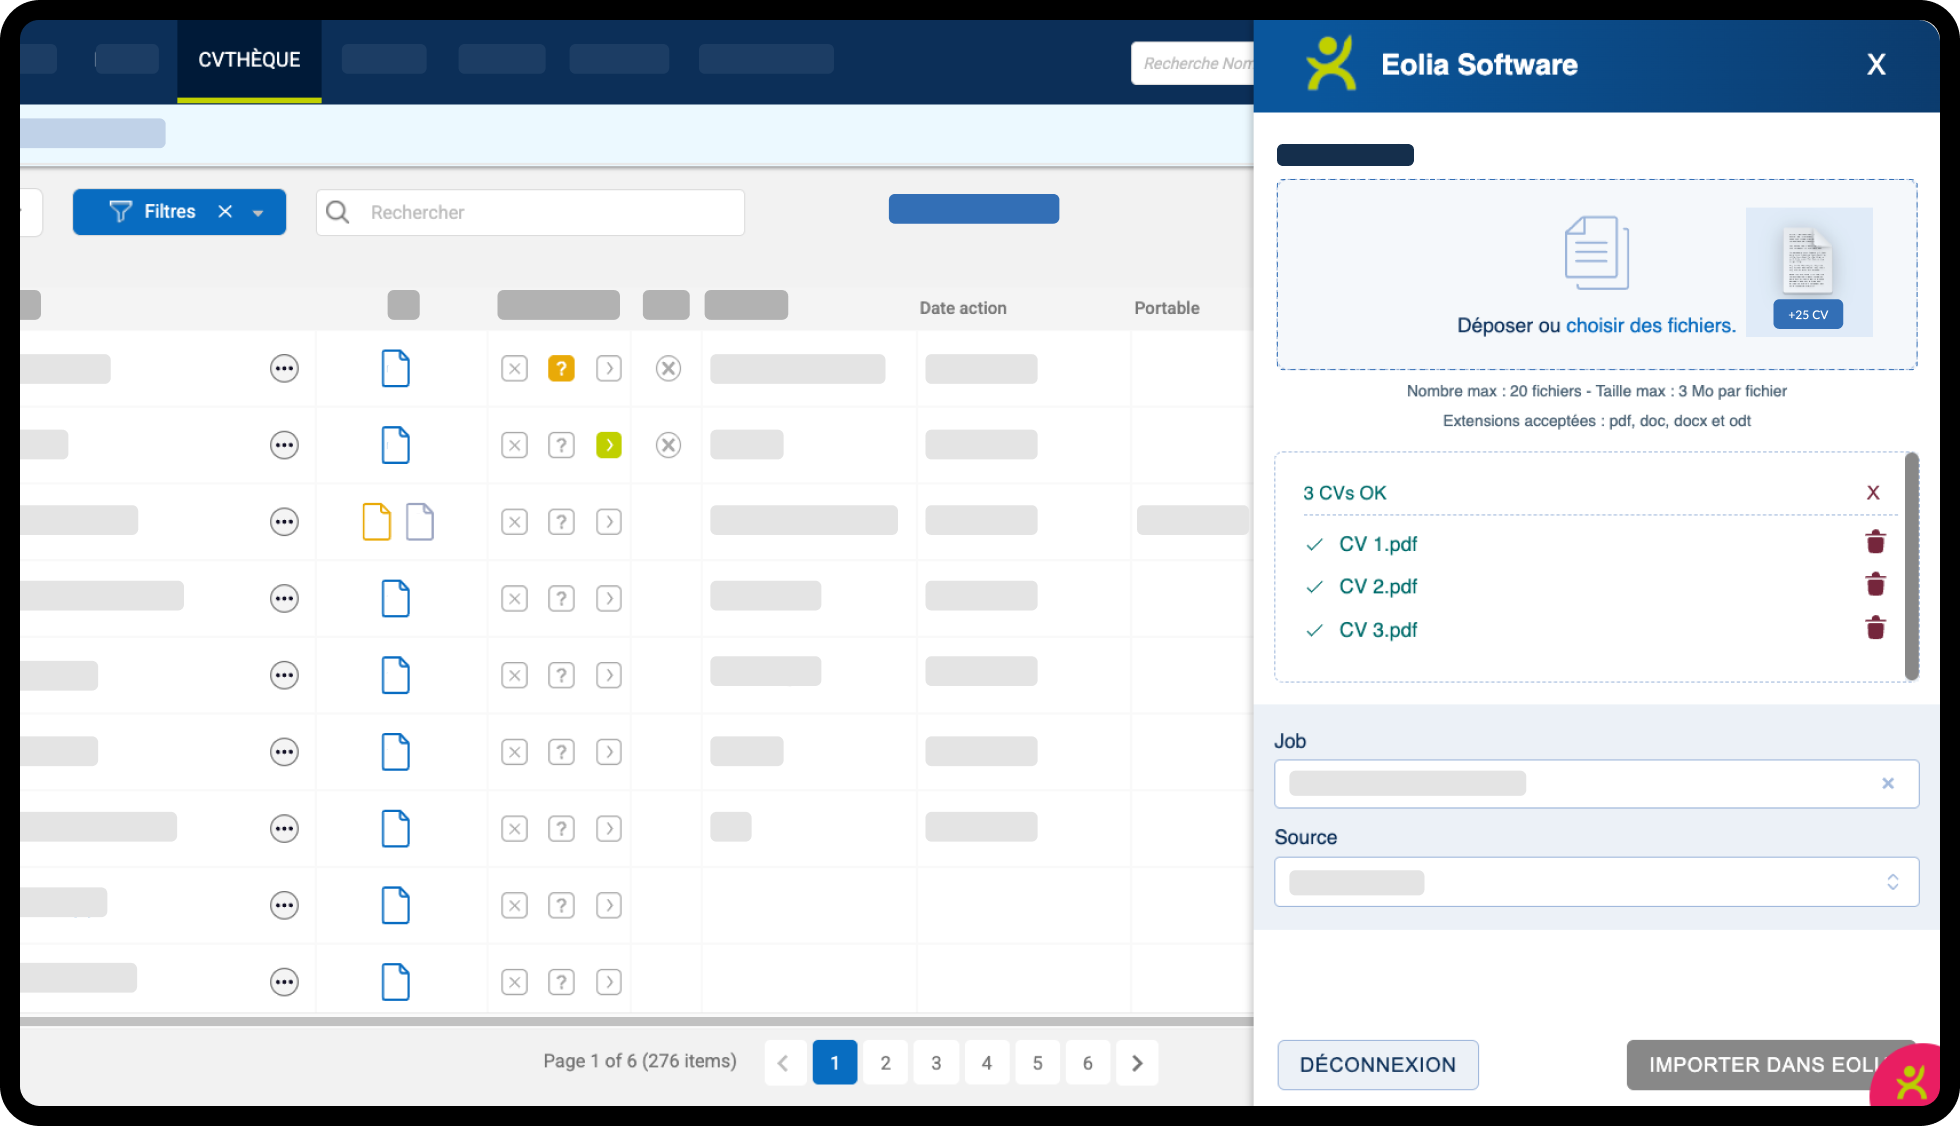
Task: Open the Job combo box field
Action: click(1580, 784)
